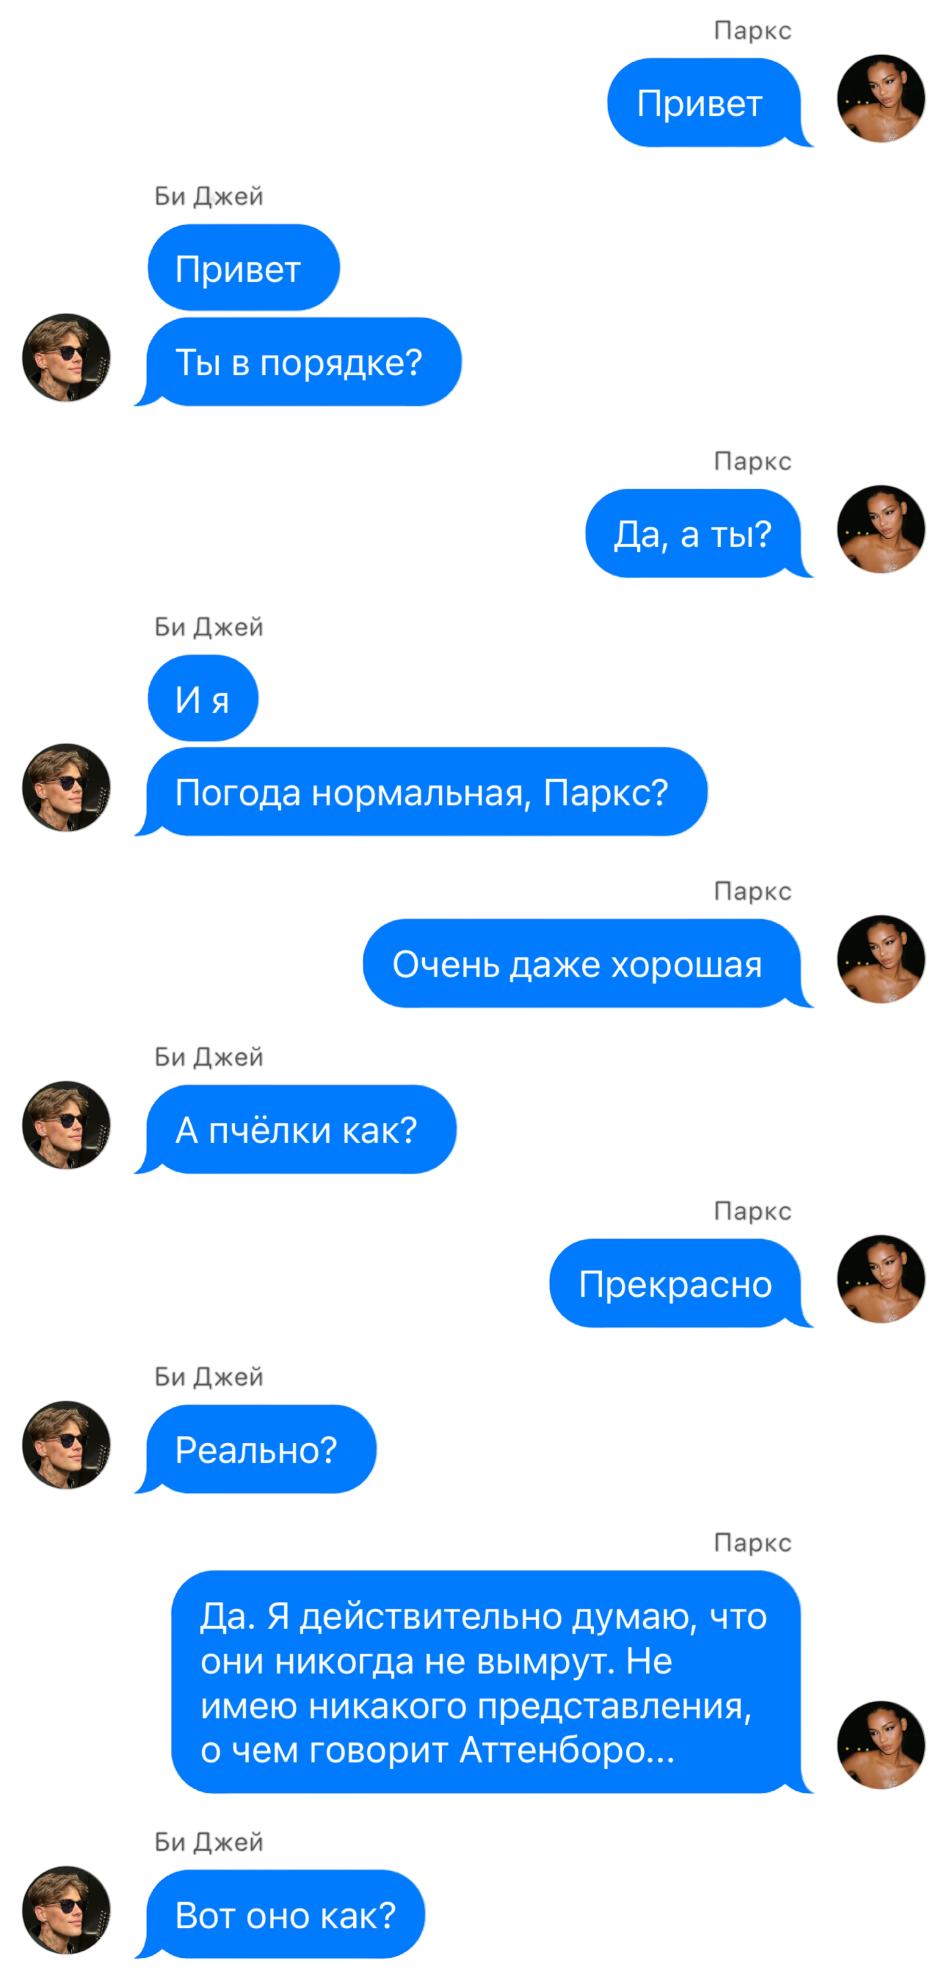
Task: Tap the long message about Аттенборо
Action: tap(492, 1682)
